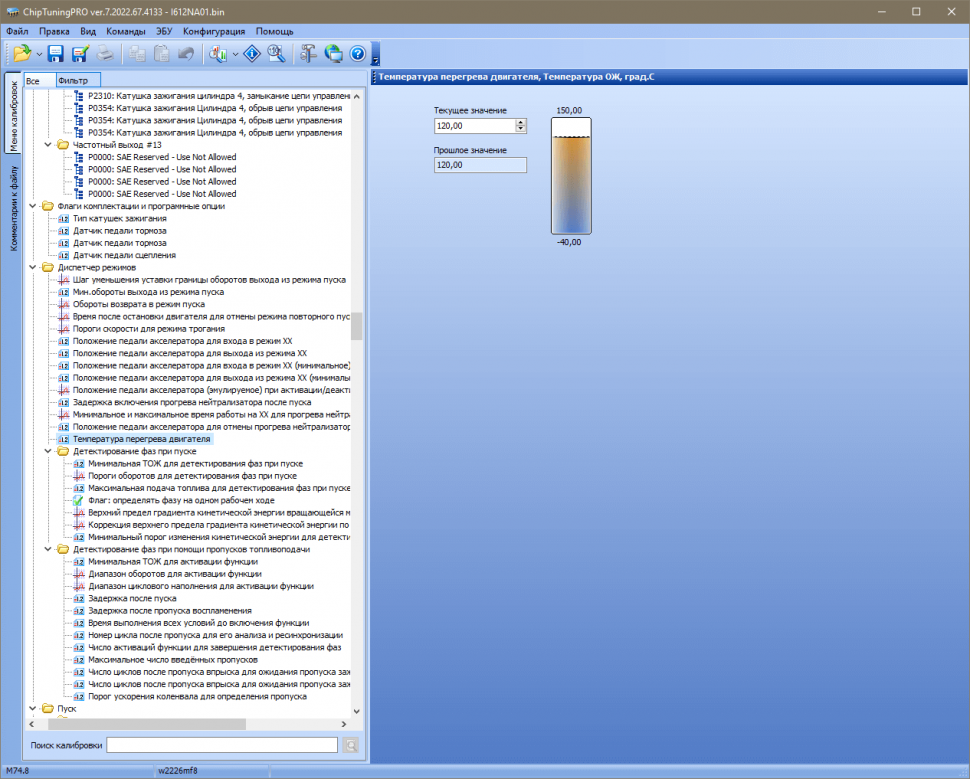
Task: Open help via the question mark icon
Action: [357, 53]
